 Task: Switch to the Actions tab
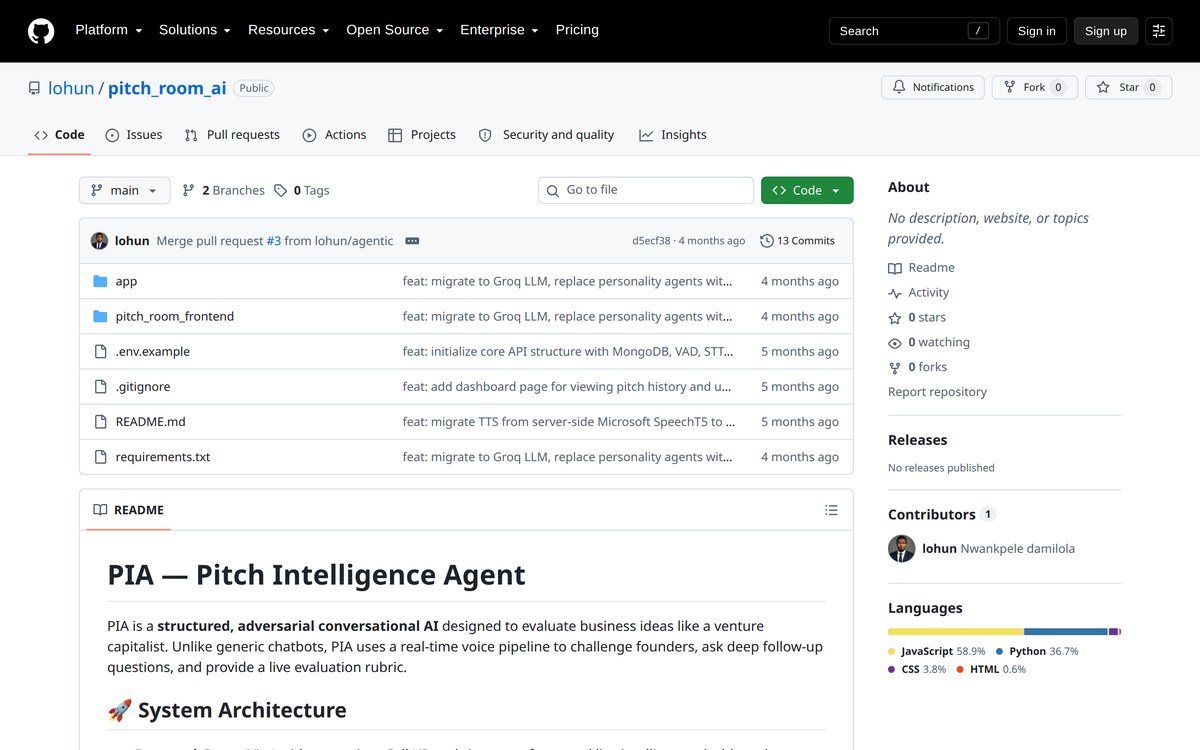(x=335, y=135)
